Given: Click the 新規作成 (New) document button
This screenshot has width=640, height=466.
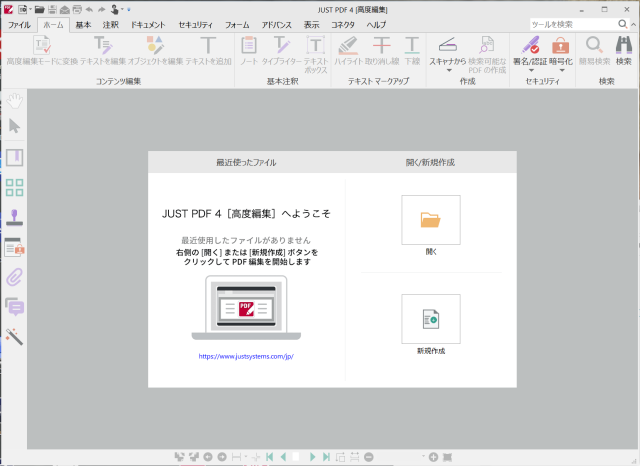Looking at the screenshot, I should coord(431,319).
